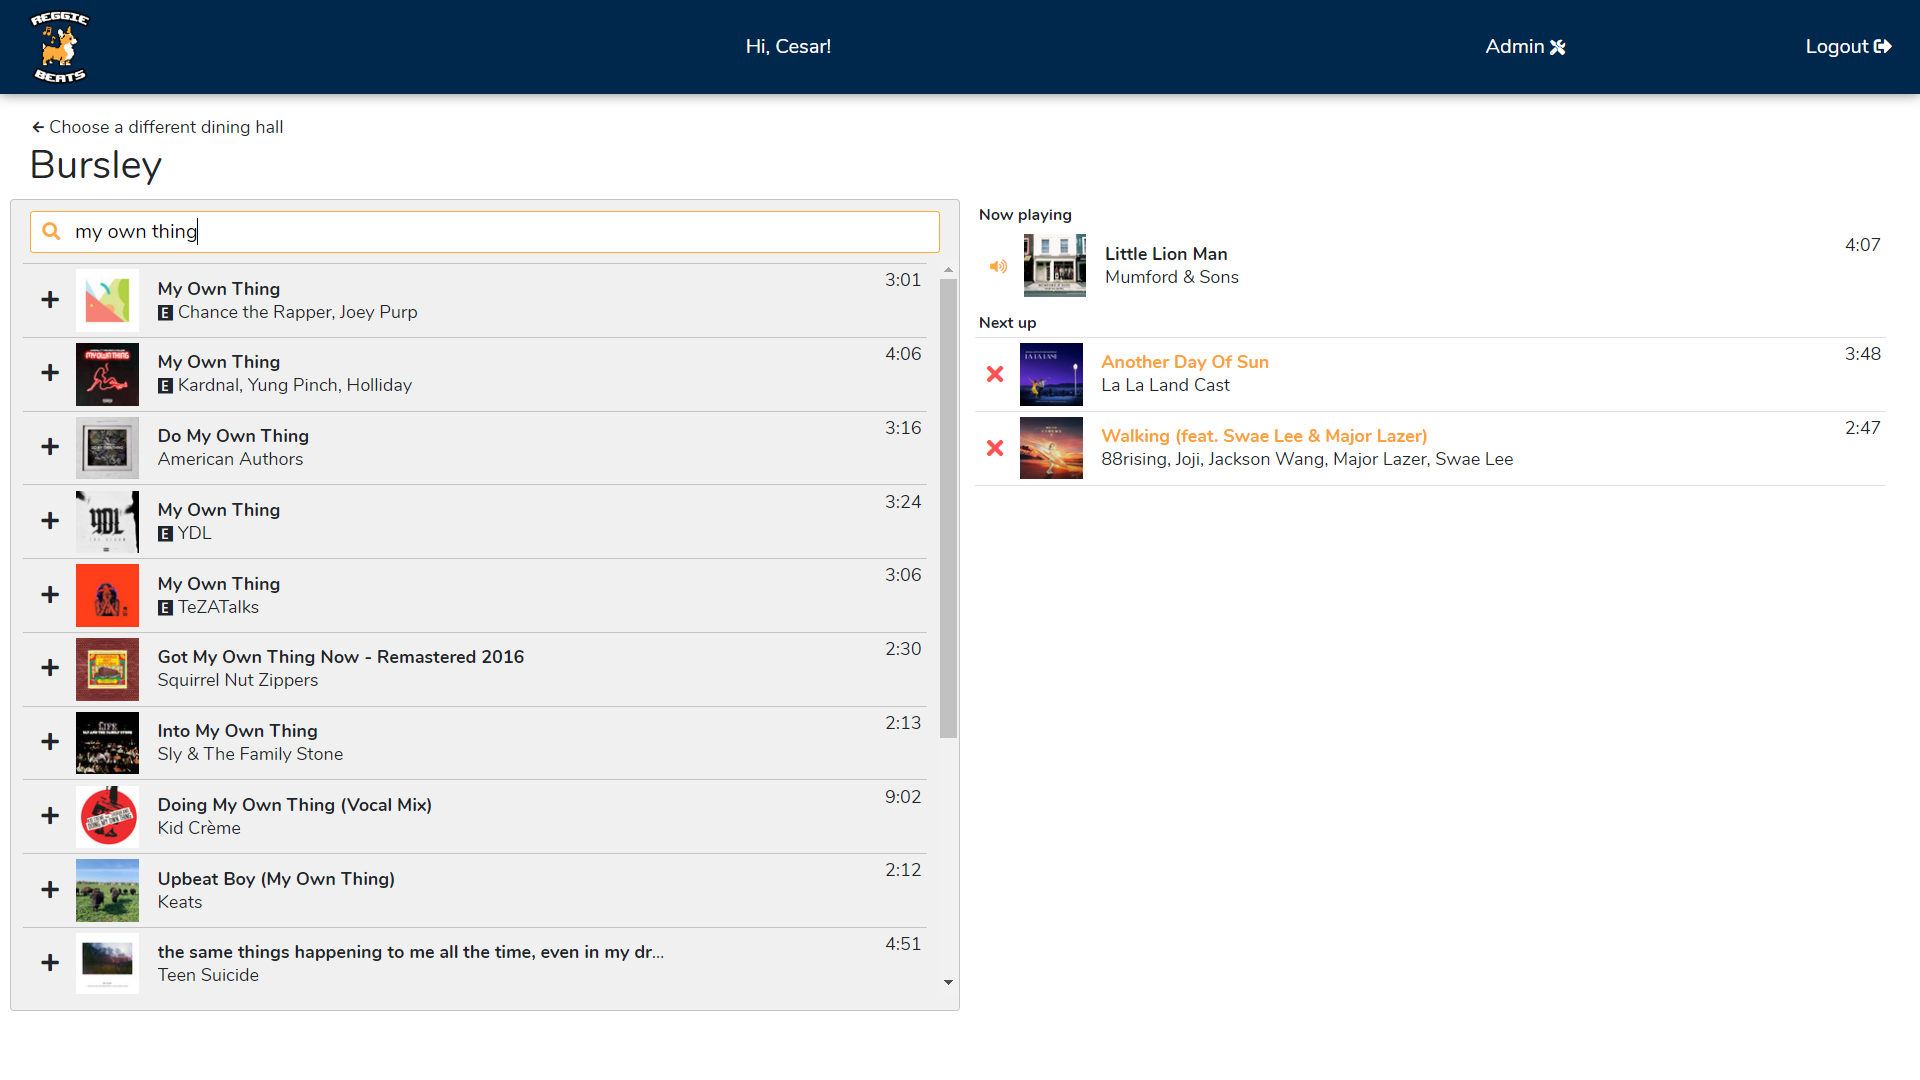Click the La La Land Cast artist text
1920x1080 pixels.
(1165, 385)
